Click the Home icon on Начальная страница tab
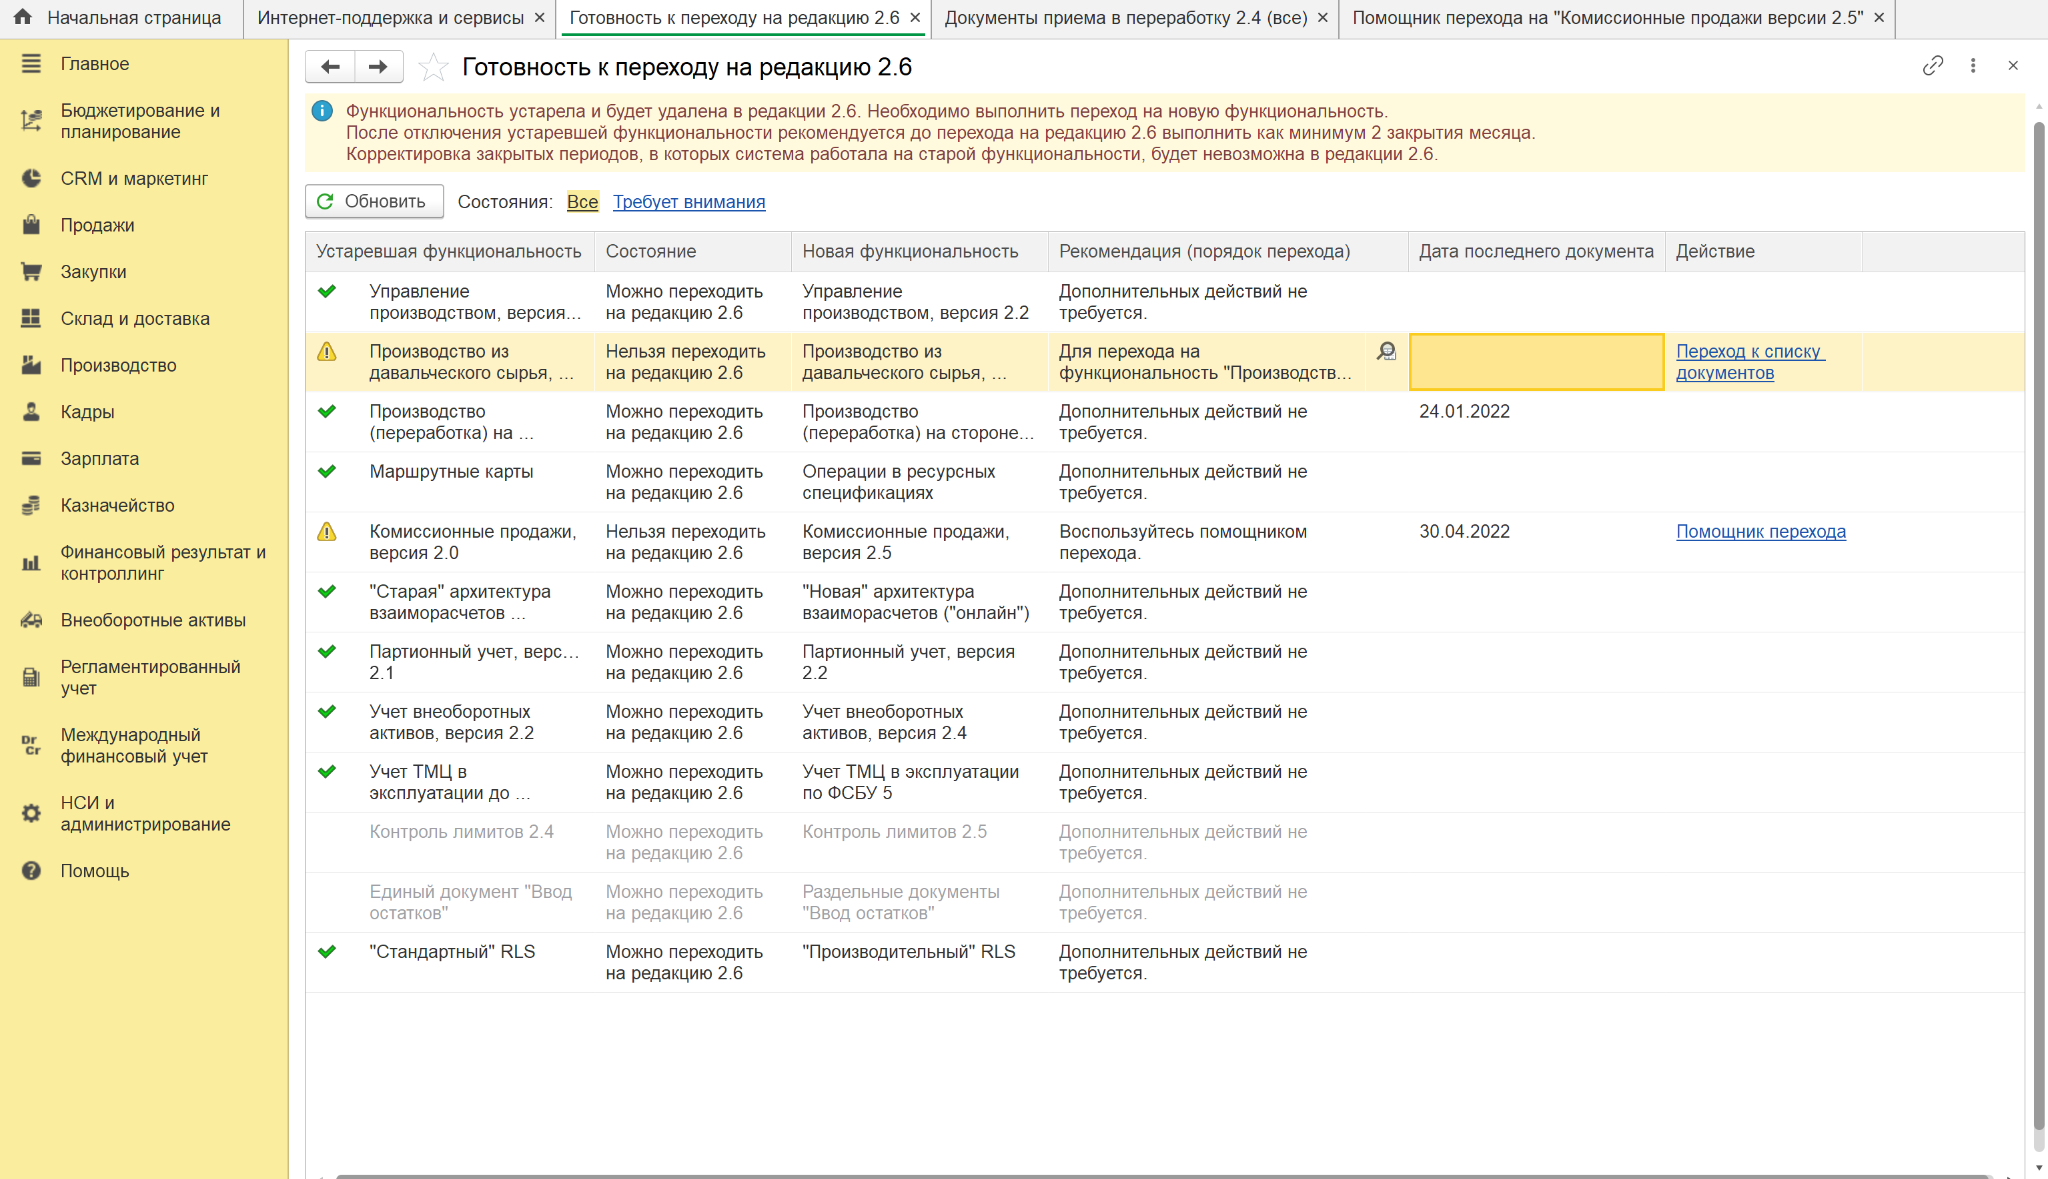This screenshot has width=2048, height=1179. point(23,17)
